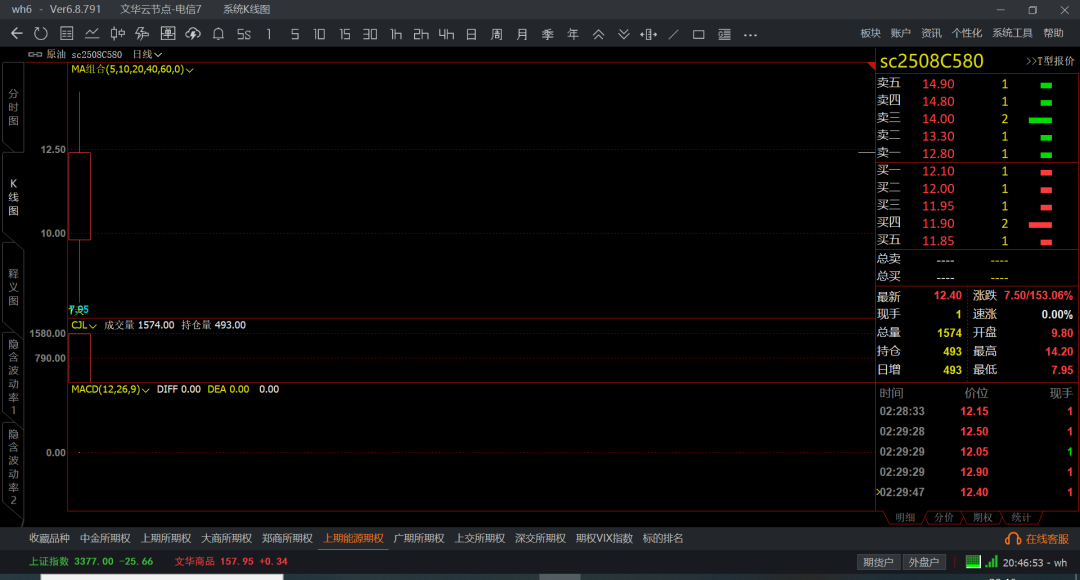Switch to weekly 周 period
Image resolution: width=1080 pixels, height=580 pixels.
[x=497, y=34]
